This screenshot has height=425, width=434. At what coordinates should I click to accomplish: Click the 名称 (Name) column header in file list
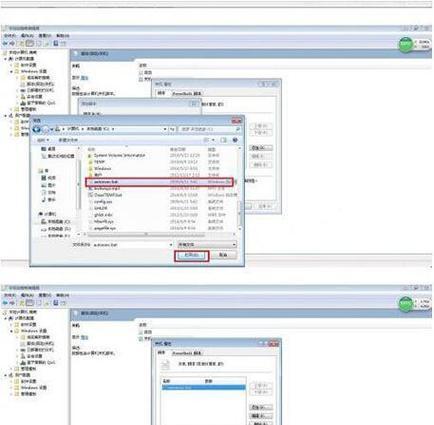92,149
